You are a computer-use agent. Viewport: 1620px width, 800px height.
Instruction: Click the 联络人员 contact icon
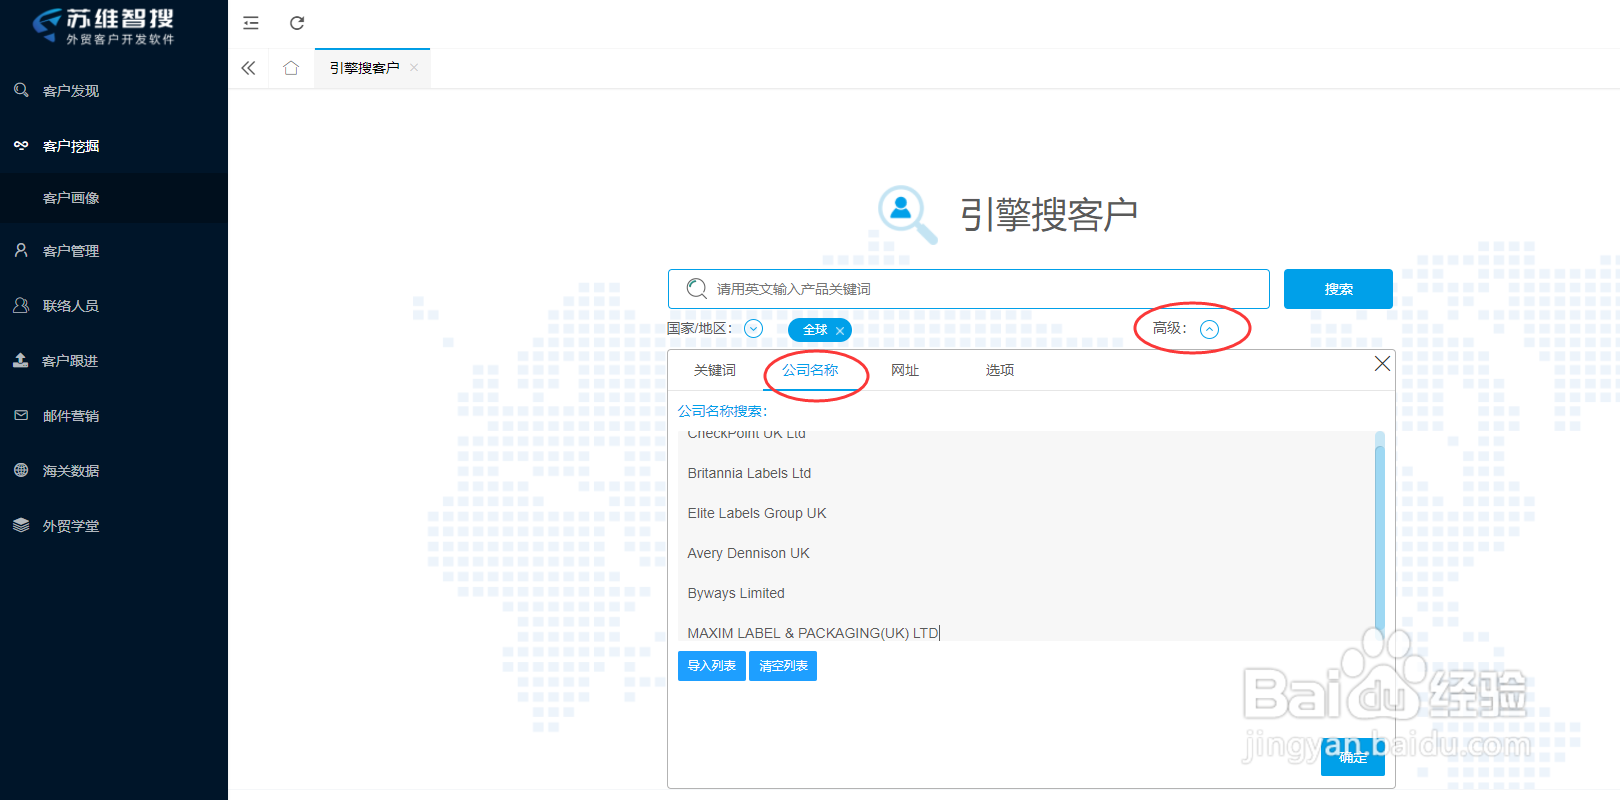[21, 305]
